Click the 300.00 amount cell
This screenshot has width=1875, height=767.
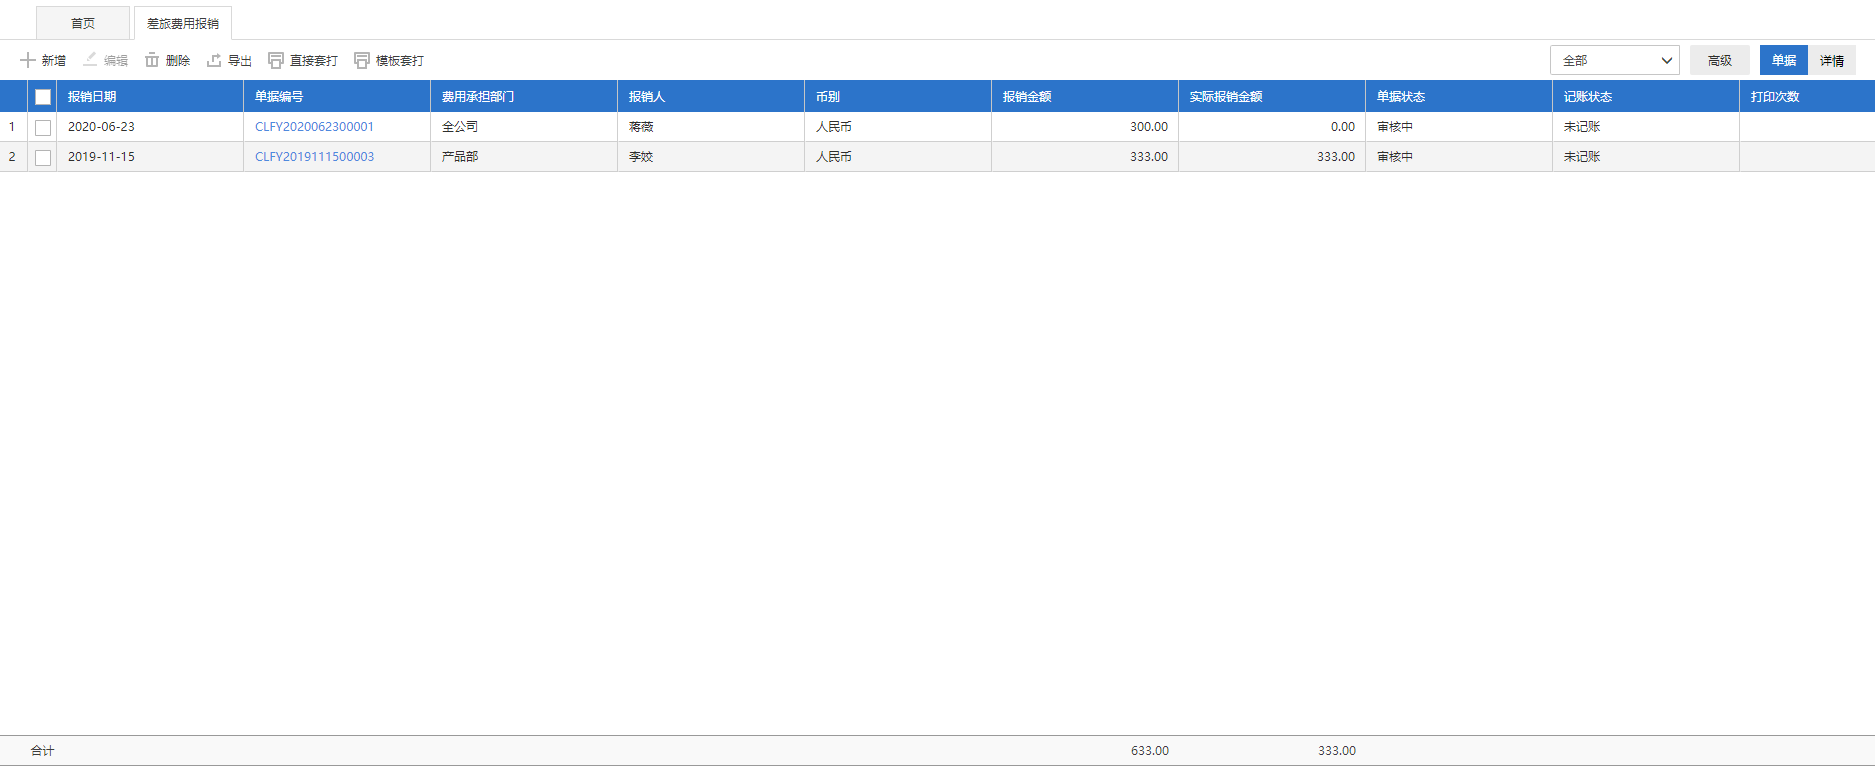(1085, 127)
